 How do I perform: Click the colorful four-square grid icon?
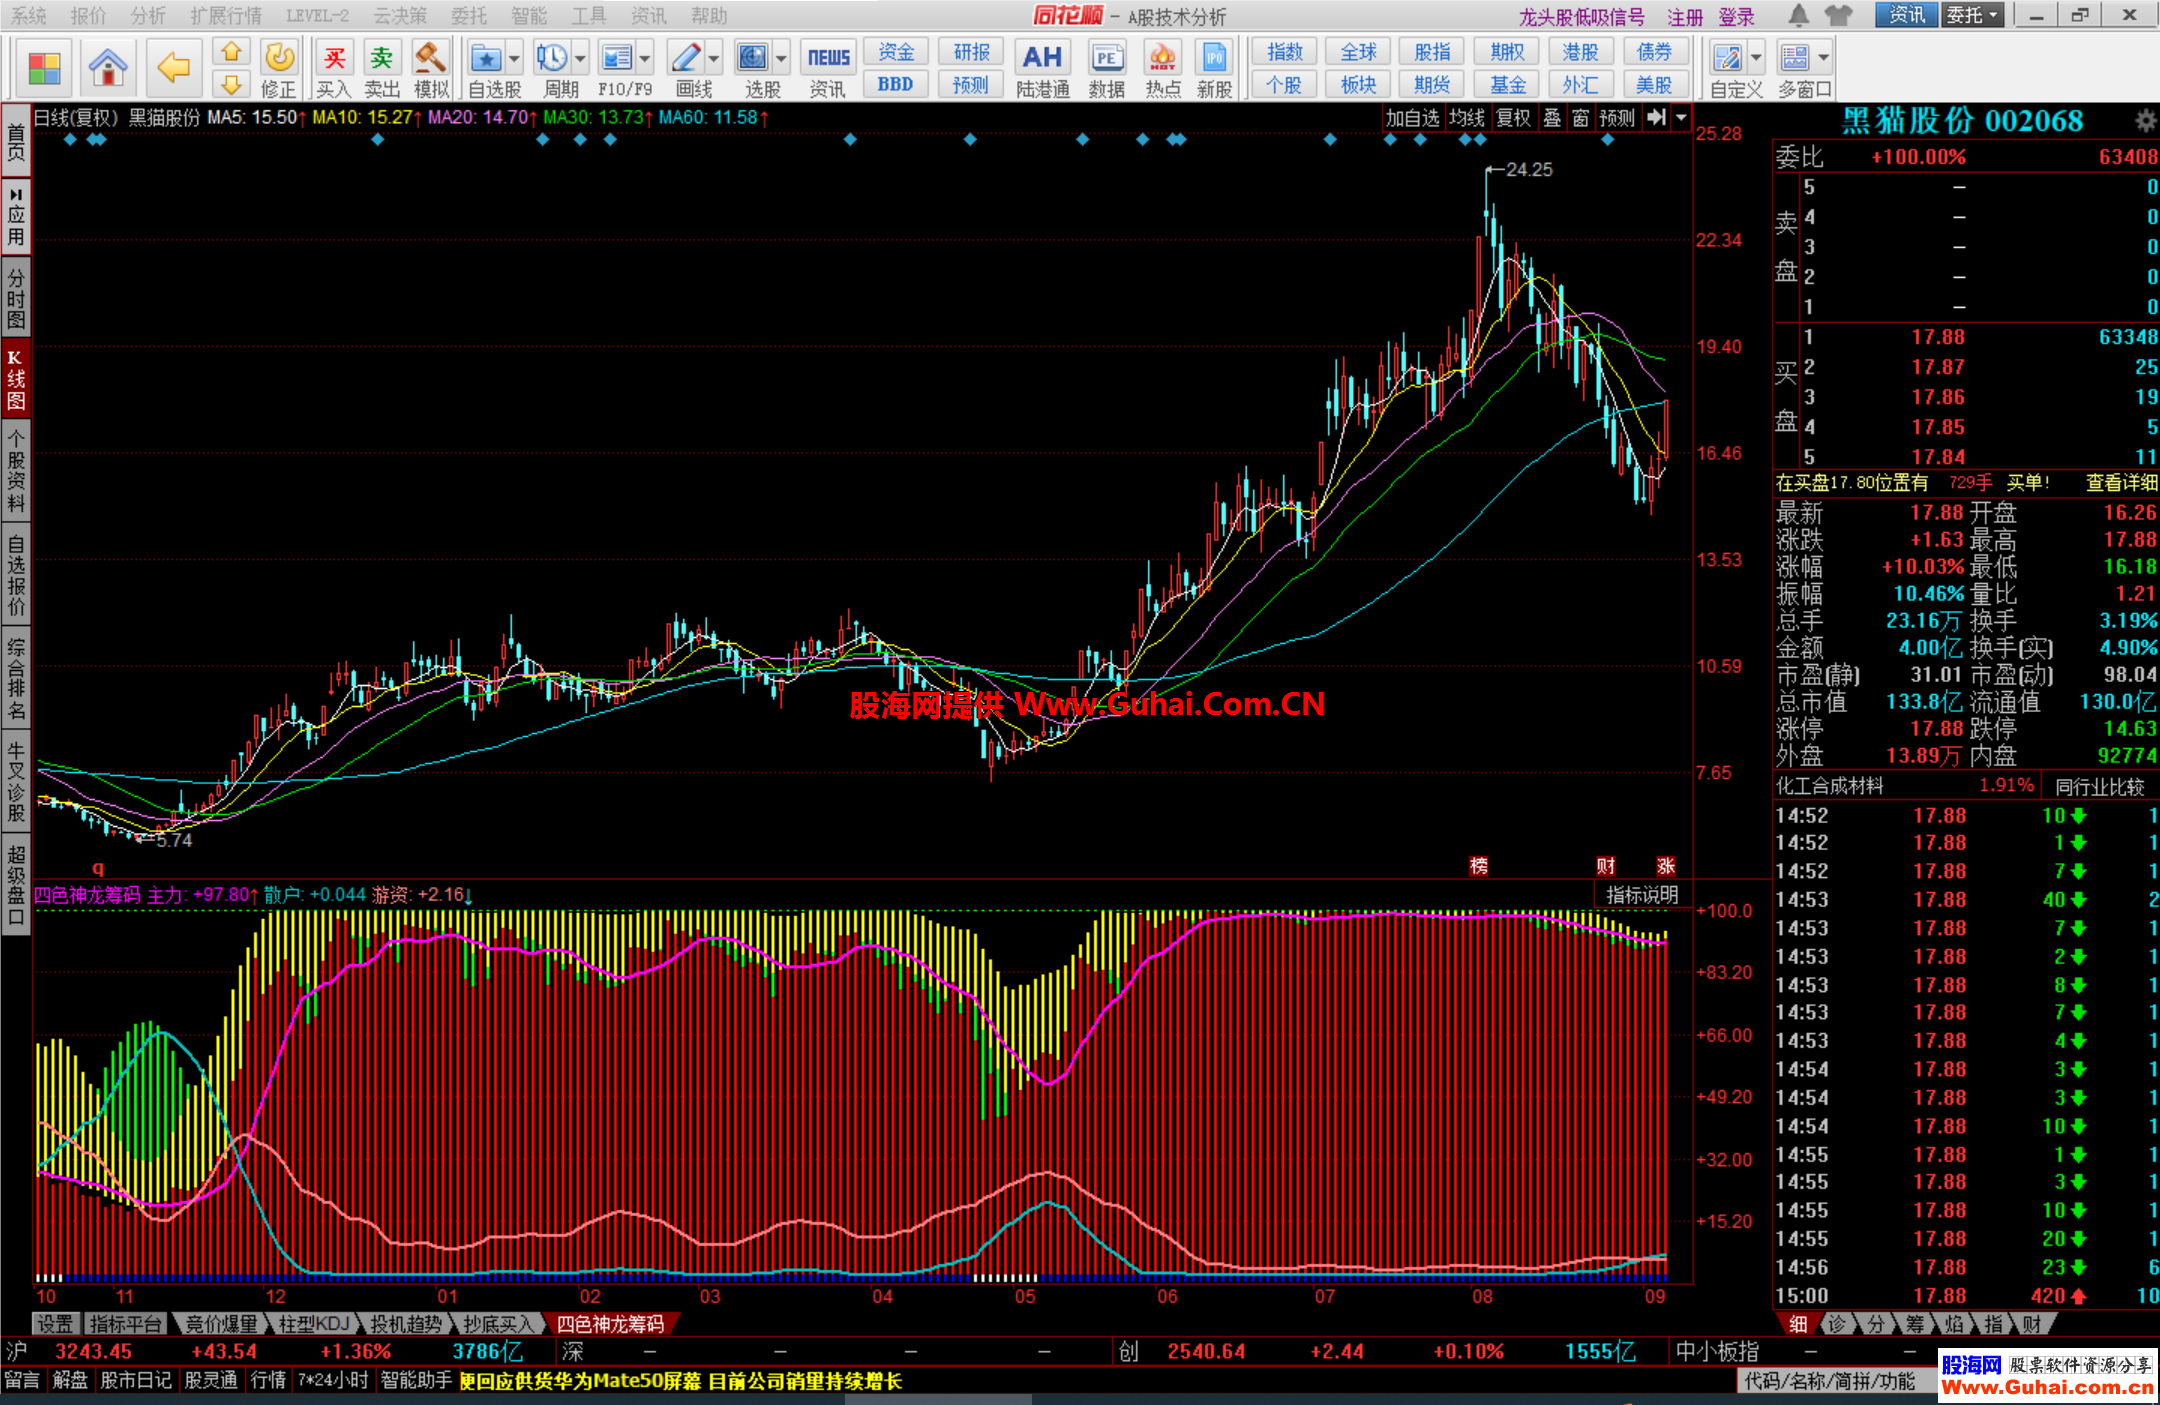[45, 68]
